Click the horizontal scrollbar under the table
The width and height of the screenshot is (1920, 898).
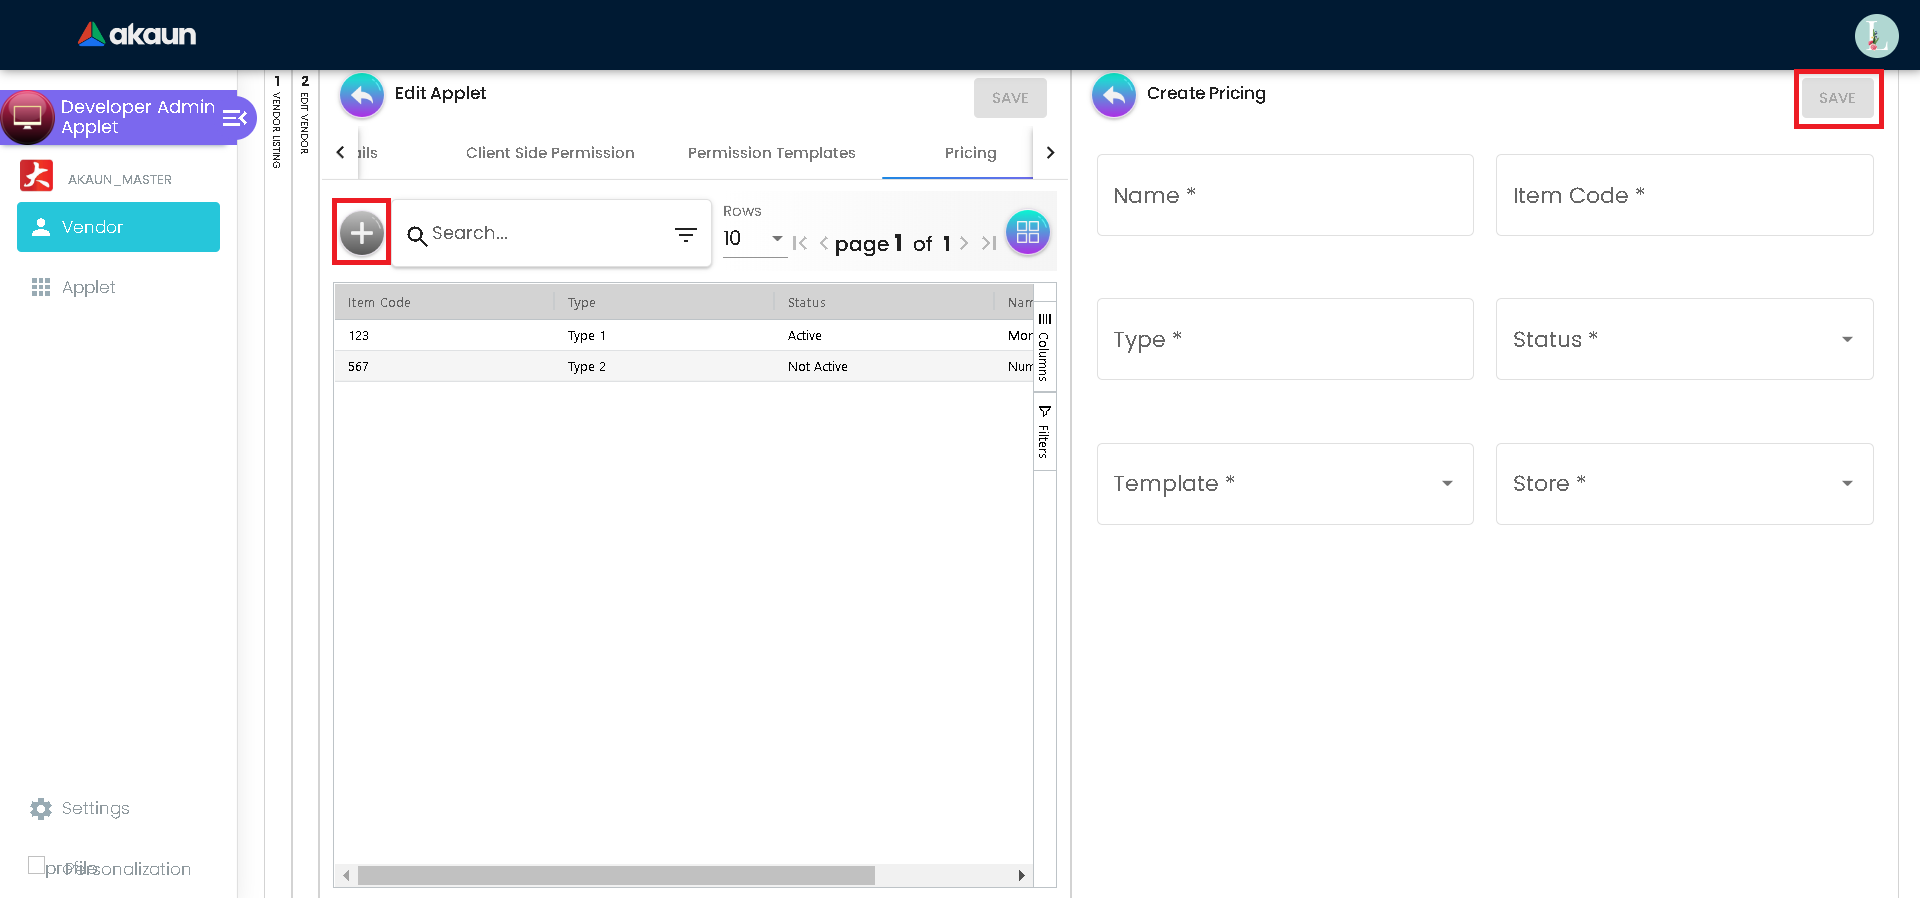(616, 876)
